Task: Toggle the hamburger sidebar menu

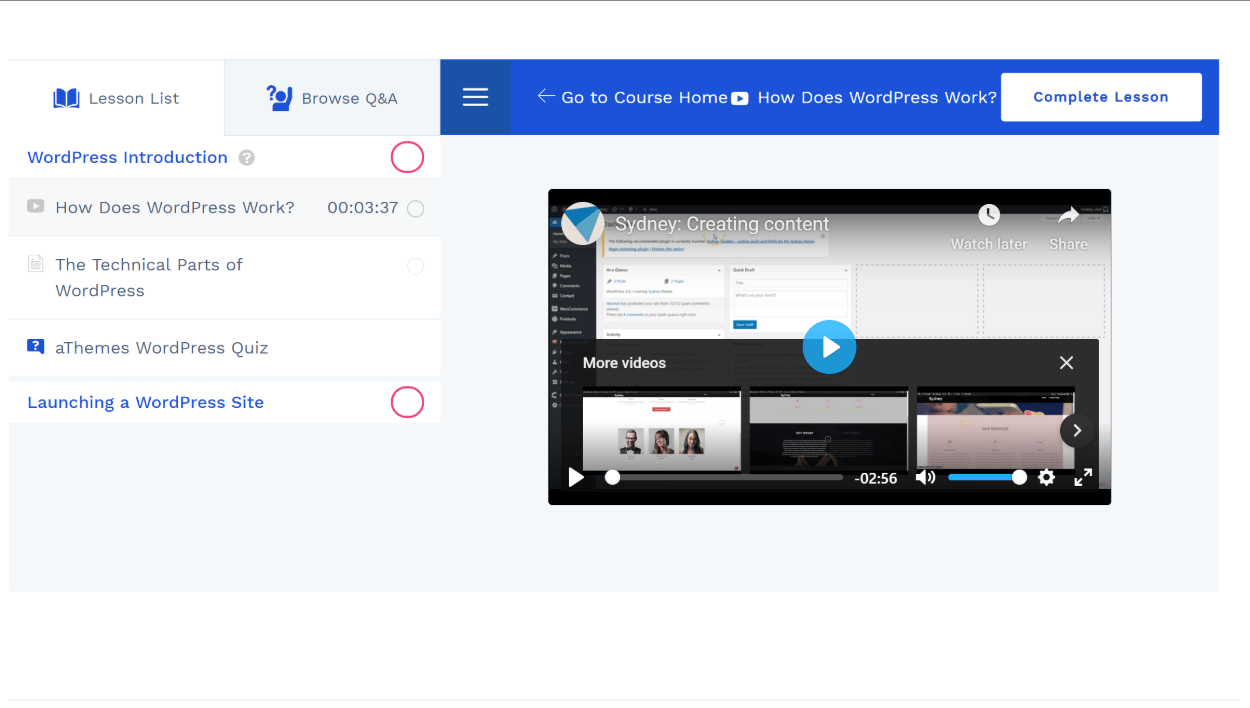Action: pos(475,97)
